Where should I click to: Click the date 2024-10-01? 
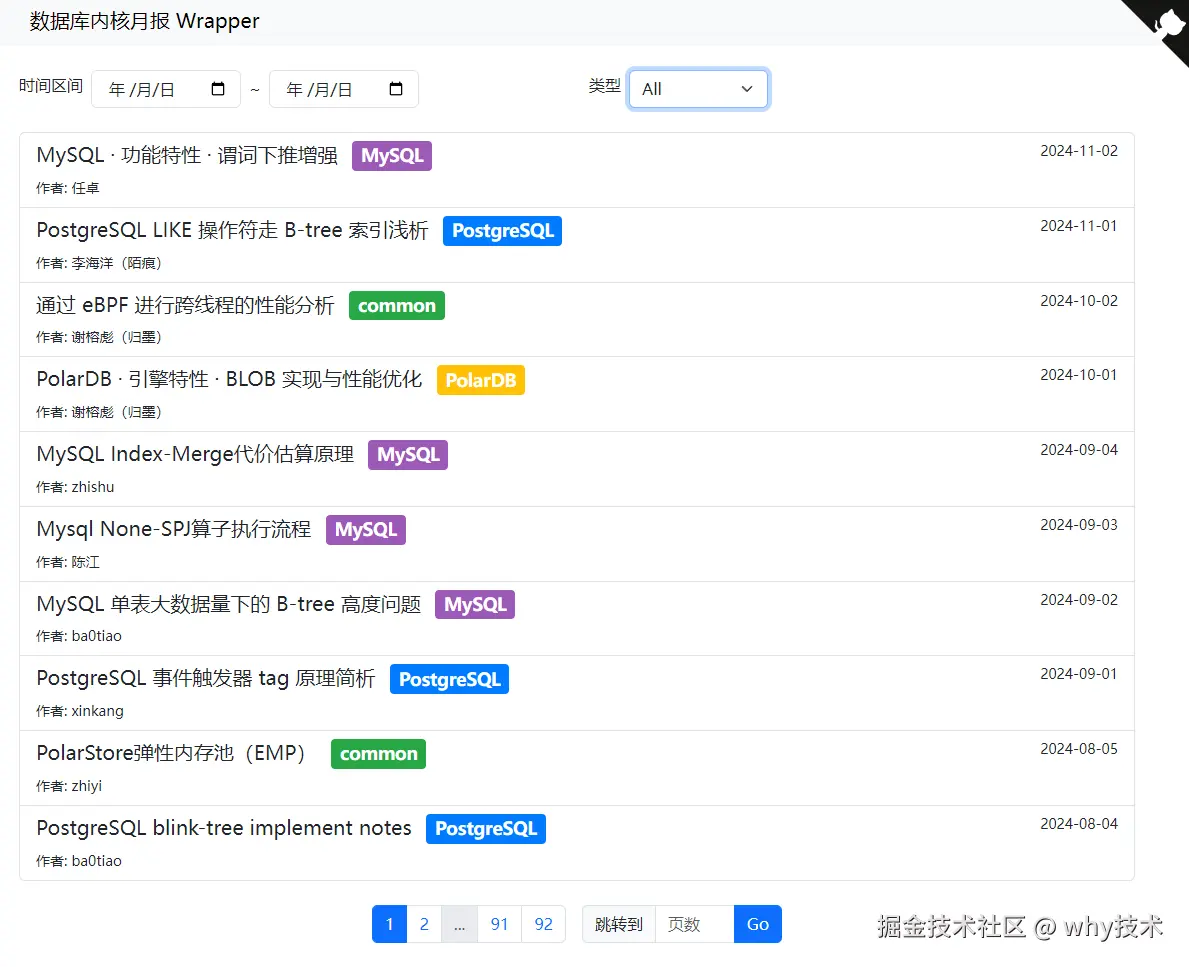(x=1078, y=375)
